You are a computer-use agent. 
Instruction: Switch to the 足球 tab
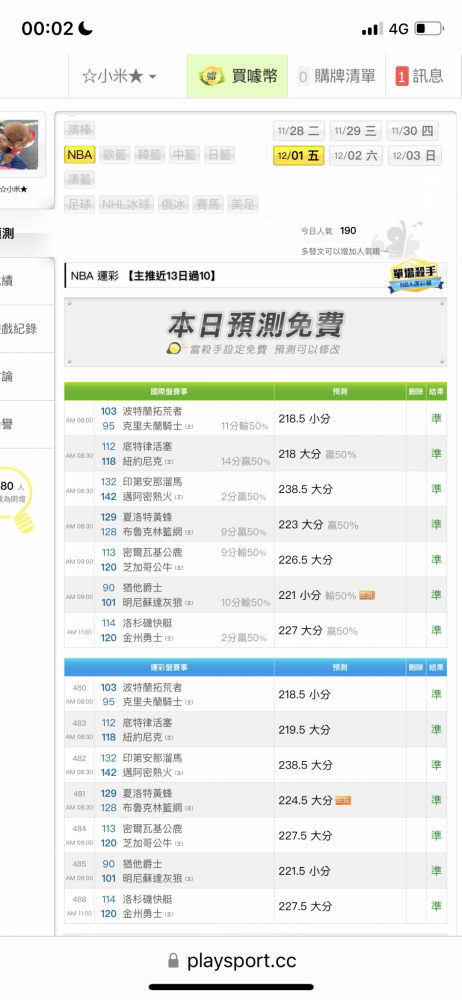[80, 204]
